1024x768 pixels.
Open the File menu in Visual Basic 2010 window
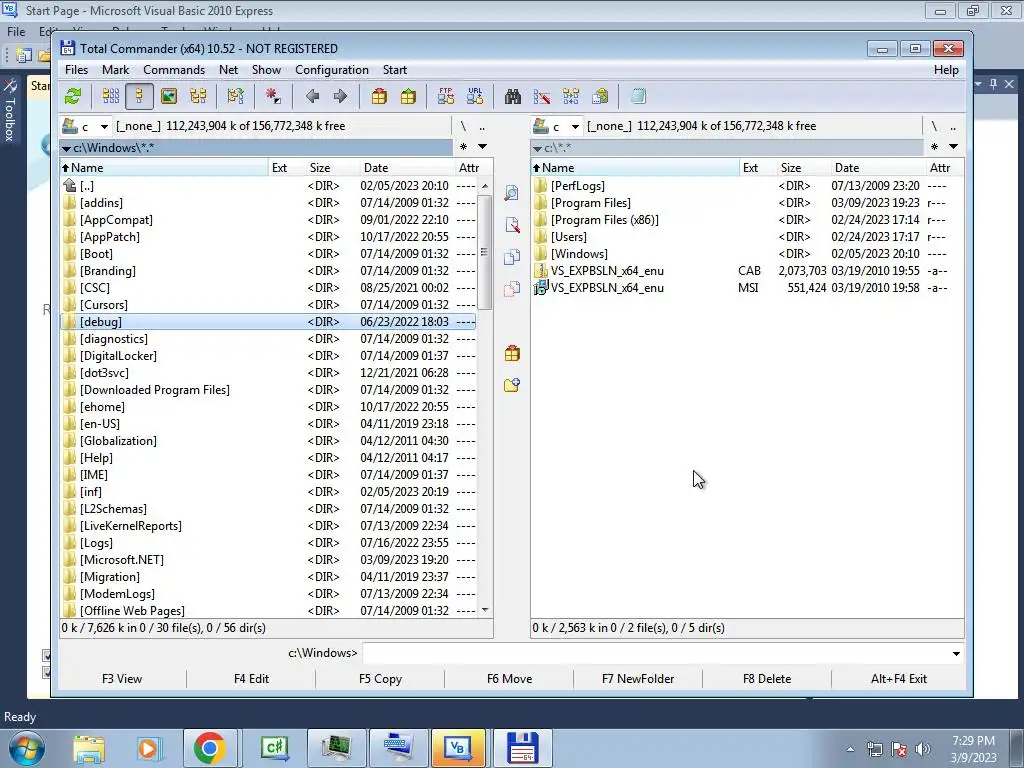[x=16, y=31]
